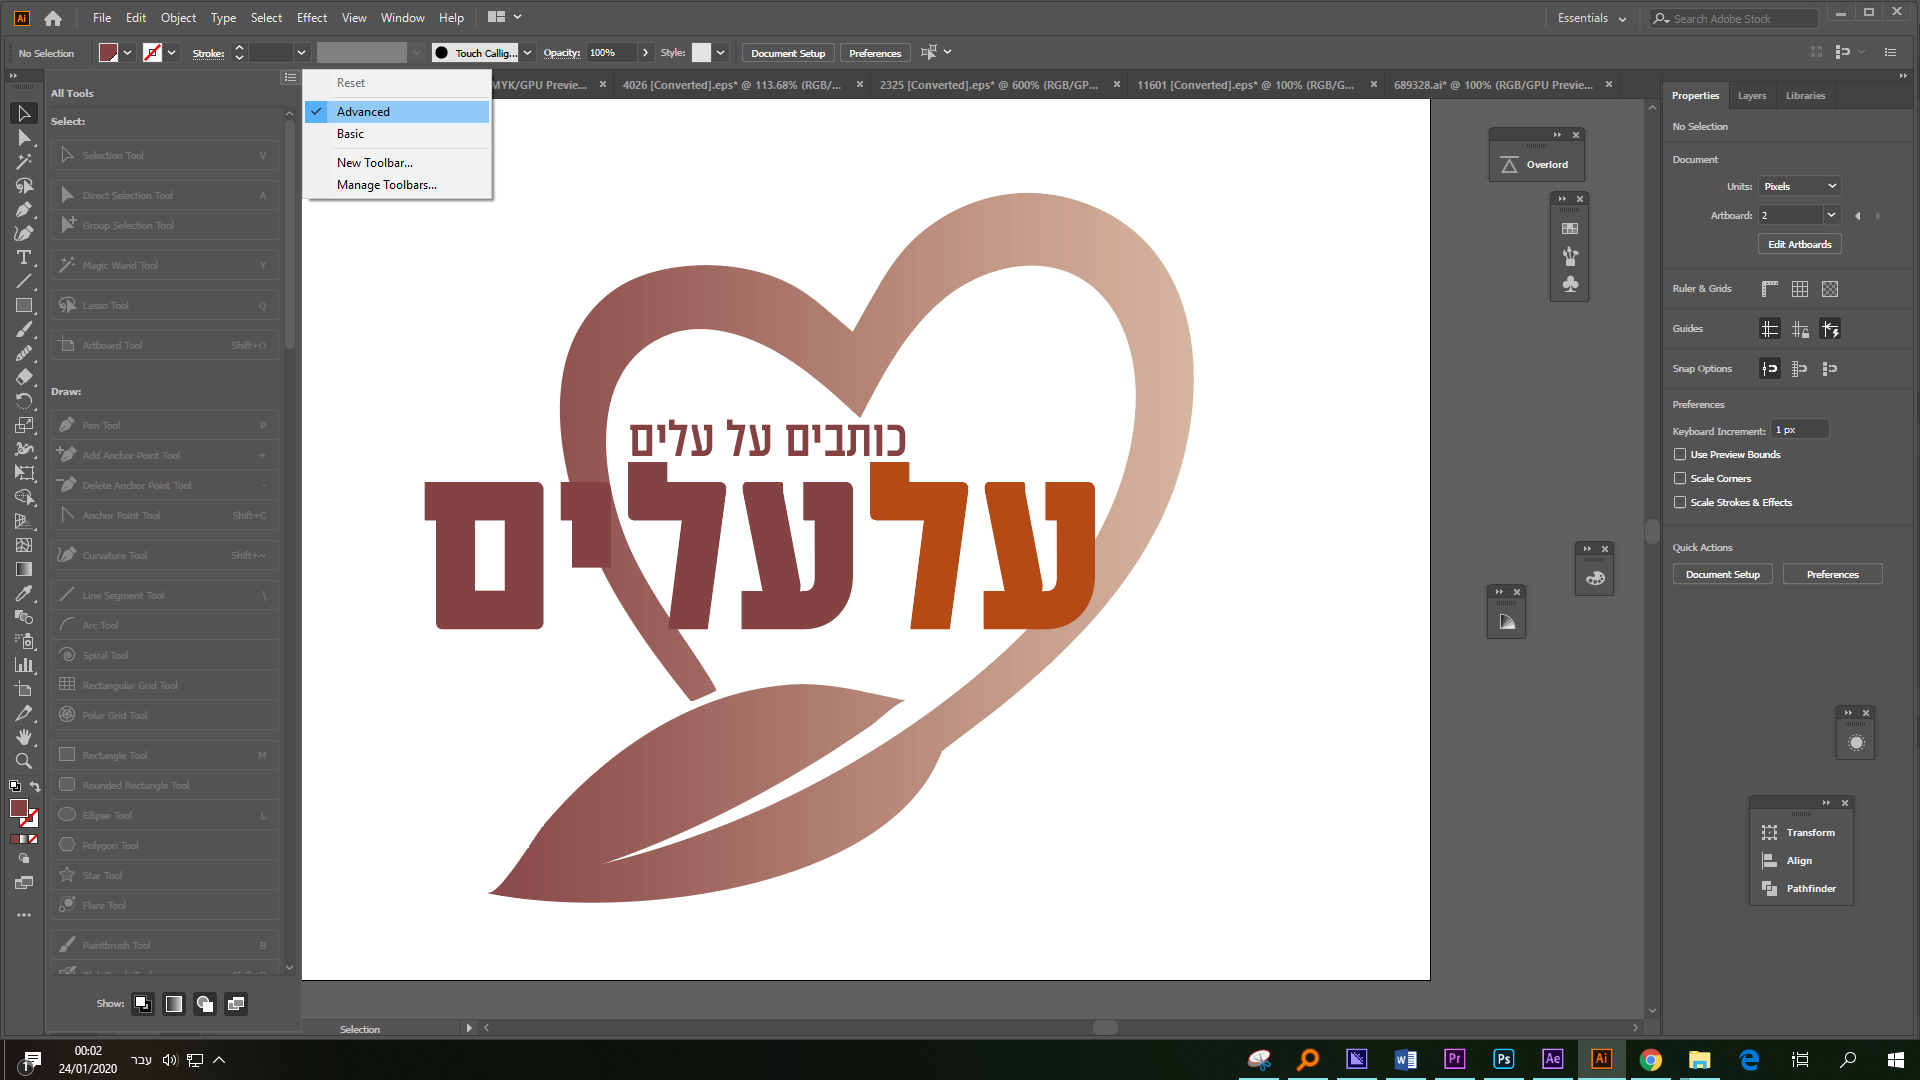Screen dimensions: 1920x1080
Task: Click the Document Setup button
Action: pyautogui.click(x=788, y=52)
